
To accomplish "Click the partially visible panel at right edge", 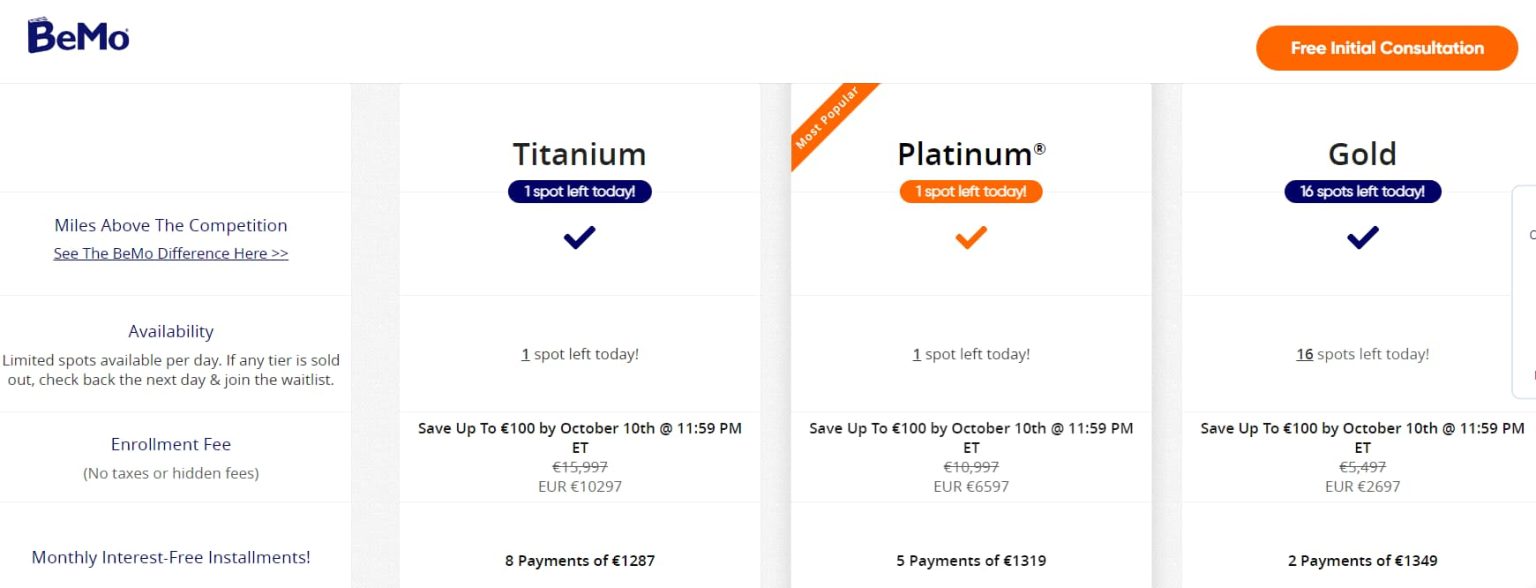I will click(1524, 292).
